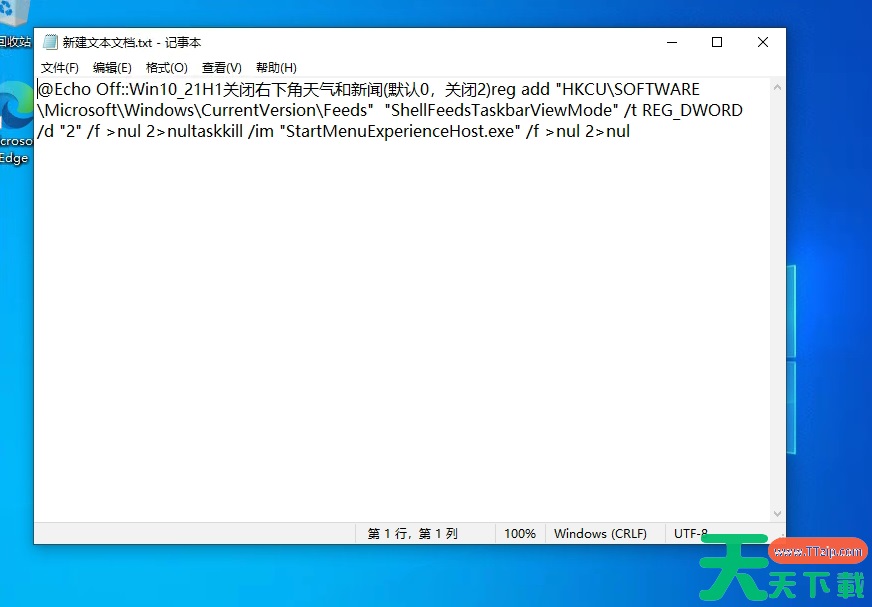Place cursor before @Echo Off text
This screenshot has height=607, width=872.
point(38,89)
